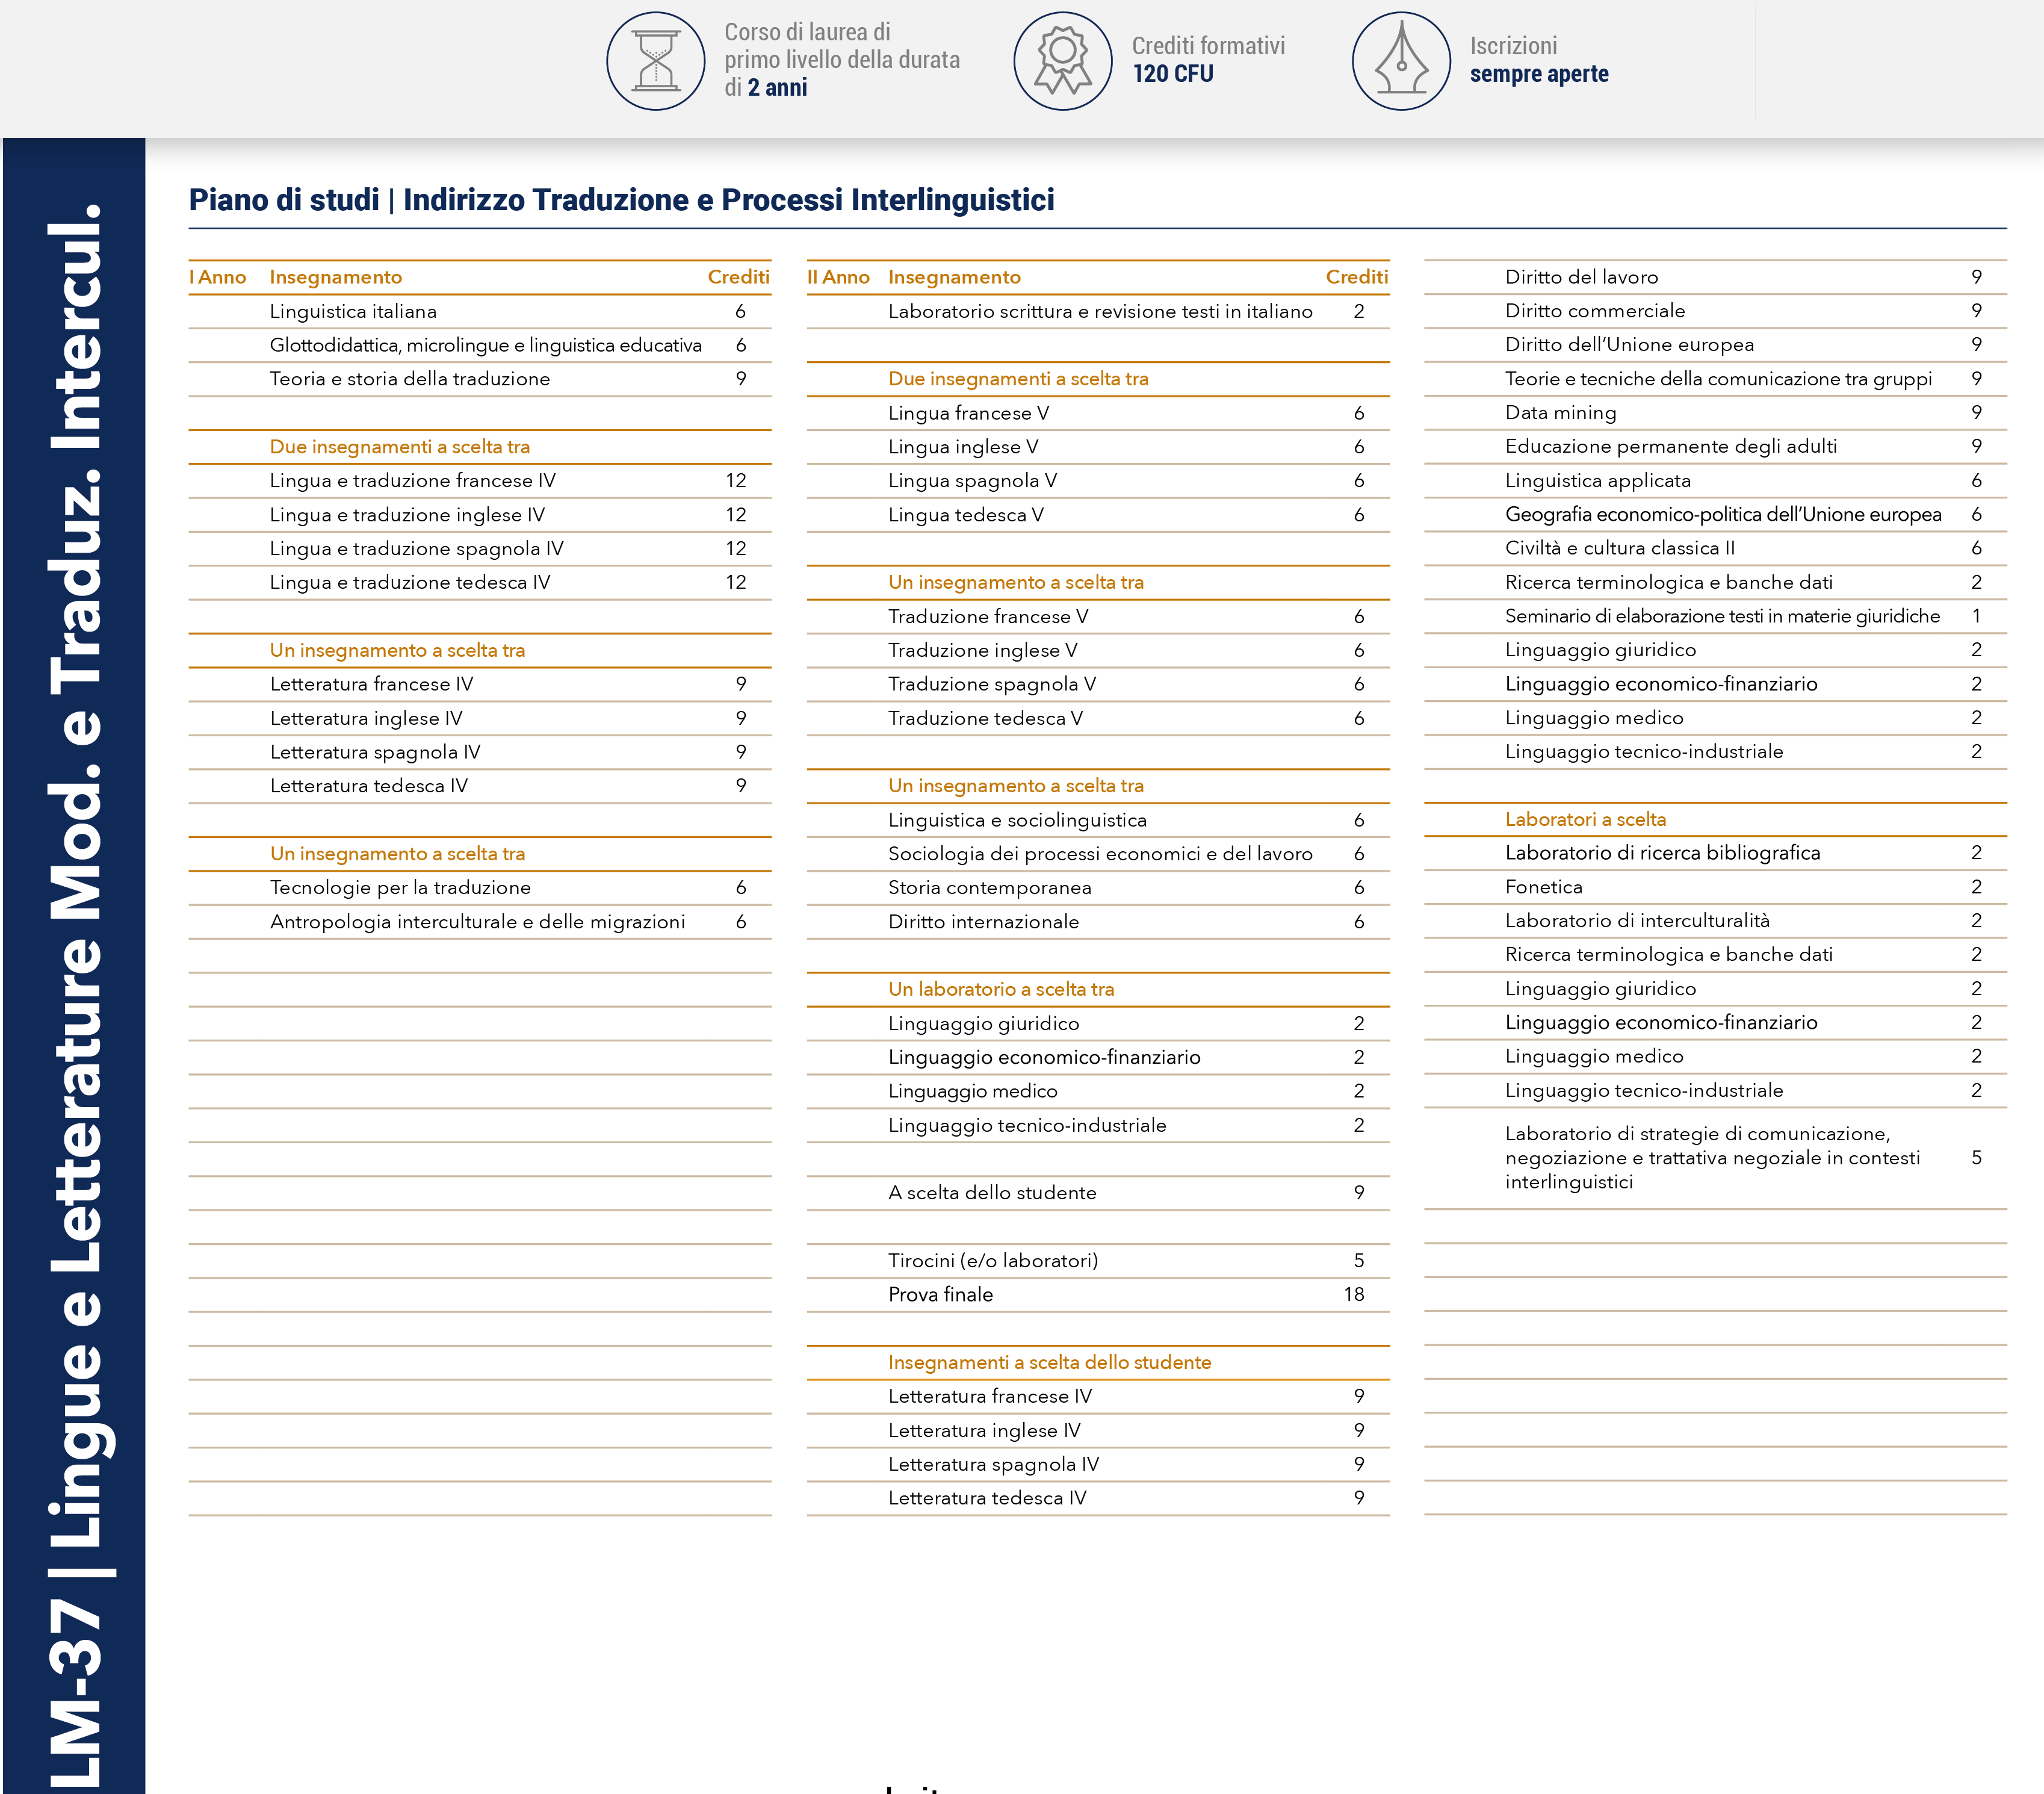Click 'Traduzione tedesca V' entry
Image resolution: width=2044 pixels, height=1794 pixels.
985,719
